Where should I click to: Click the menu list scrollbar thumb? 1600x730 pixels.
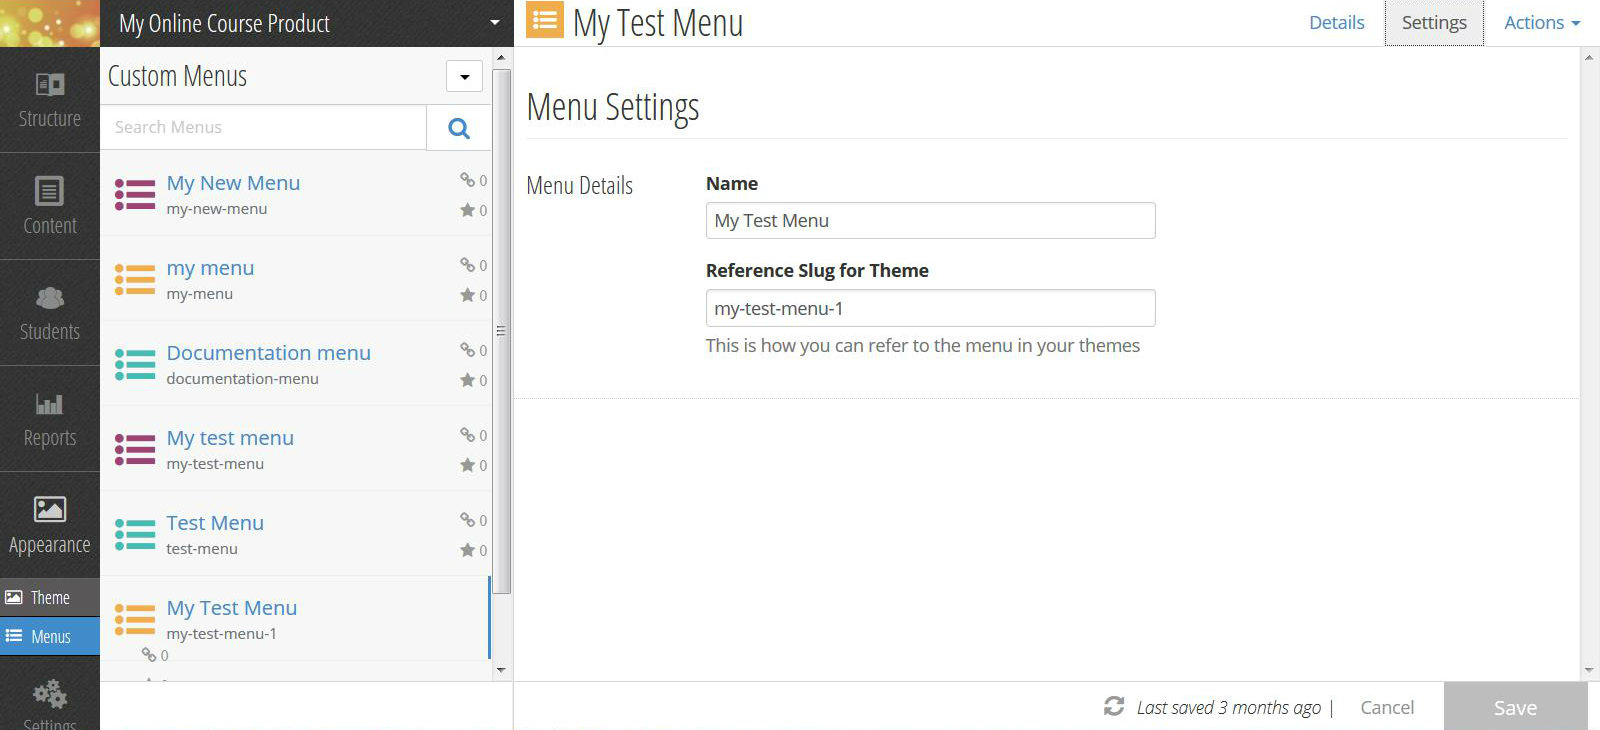[x=502, y=330]
